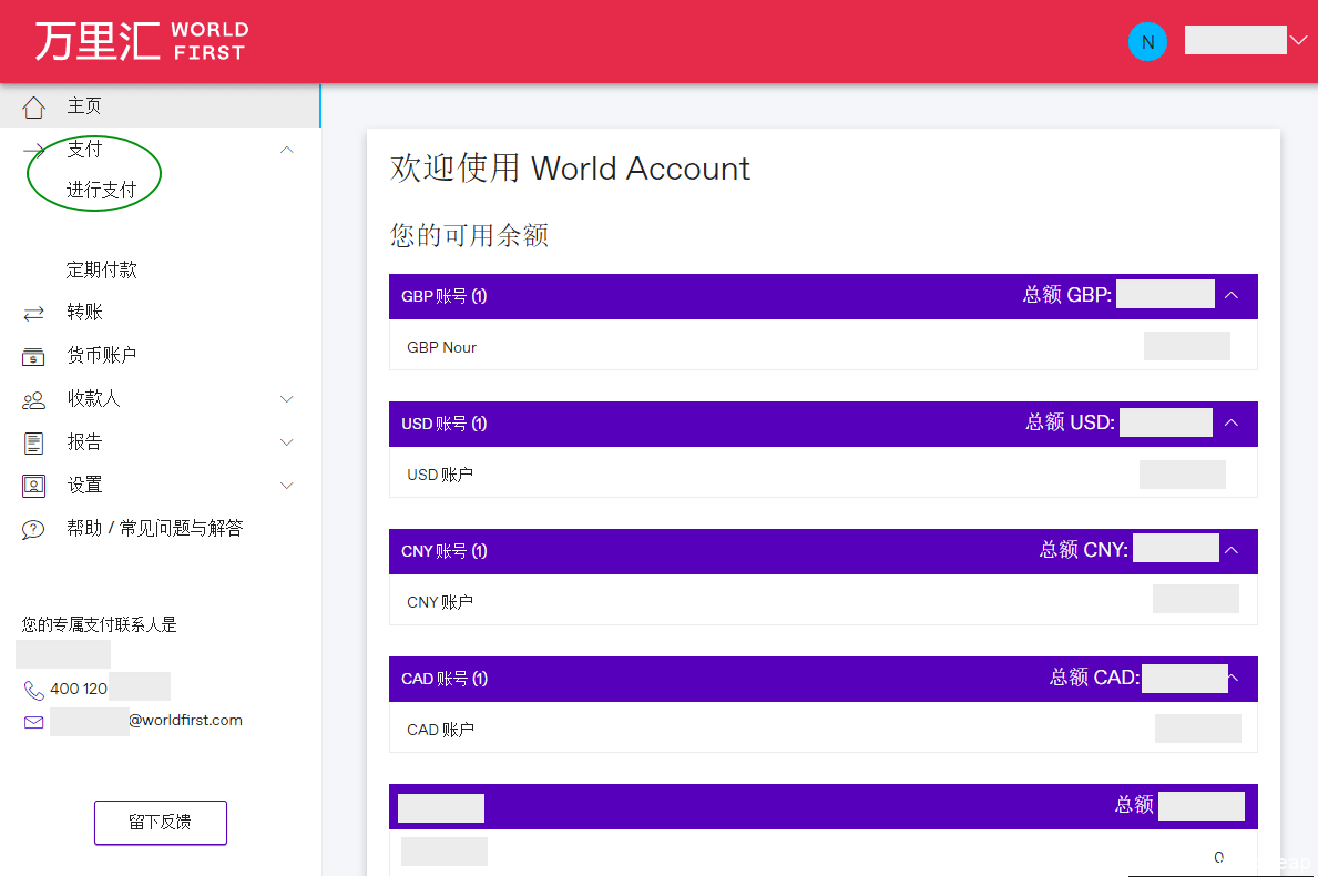The width and height of the screenshot is (1319, 877).
Task: Open the account dropdown arrow in header
Action: click(x=1298, y=41)
